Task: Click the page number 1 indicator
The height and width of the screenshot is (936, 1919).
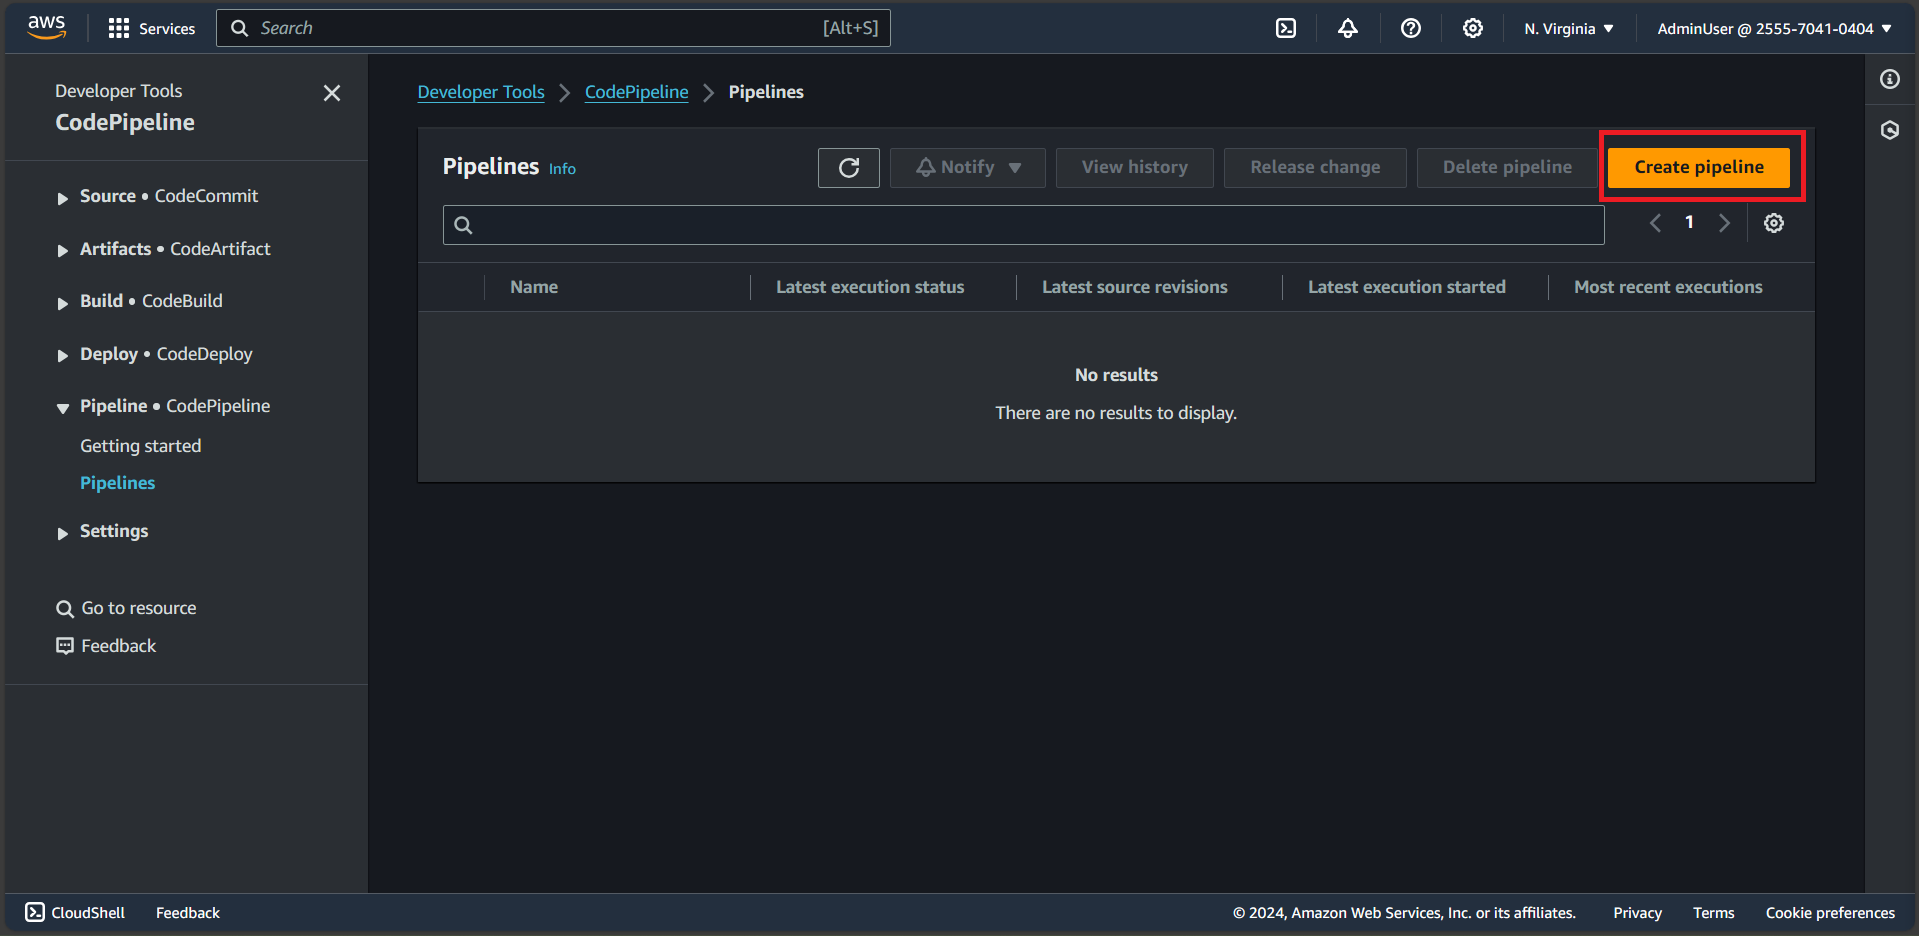Action: [x=1689, y=222]
